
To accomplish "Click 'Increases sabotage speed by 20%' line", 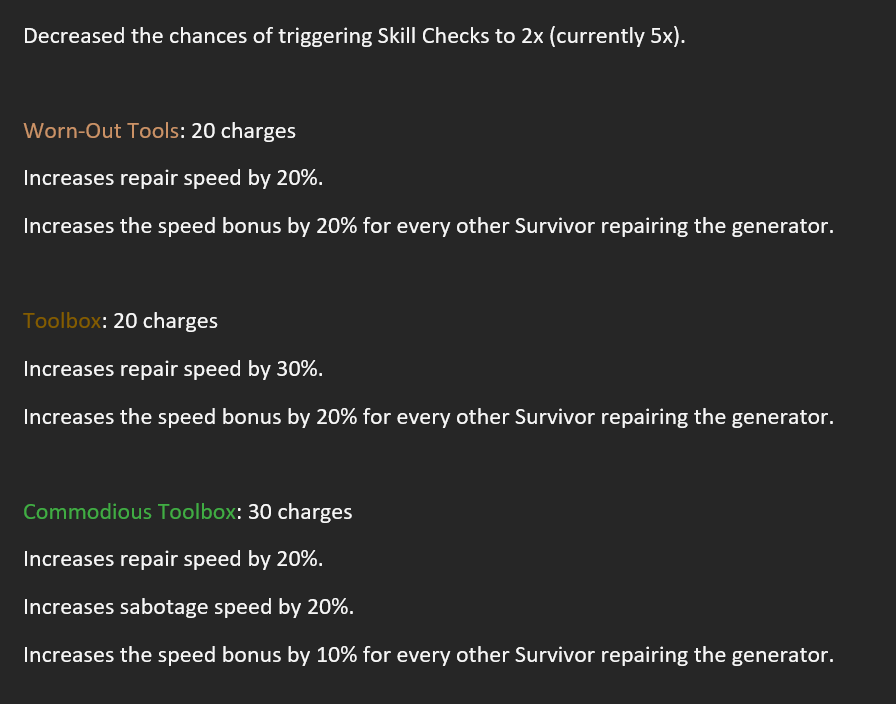I will [189, 607].
